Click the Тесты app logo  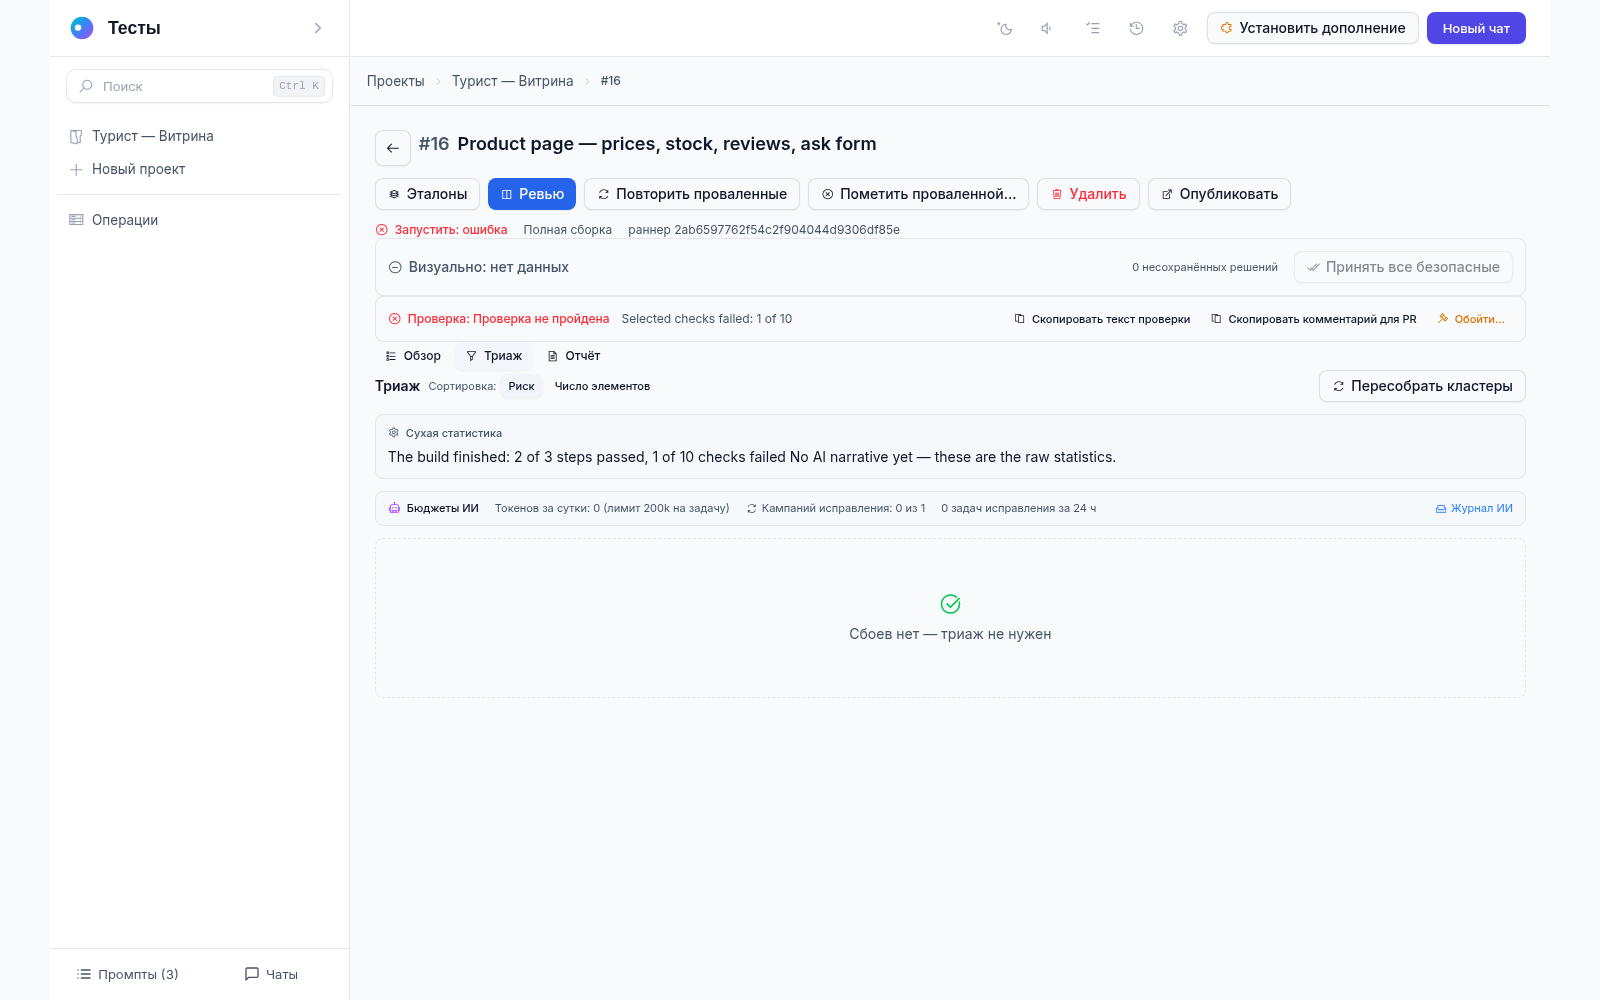[x=82, y=28]
